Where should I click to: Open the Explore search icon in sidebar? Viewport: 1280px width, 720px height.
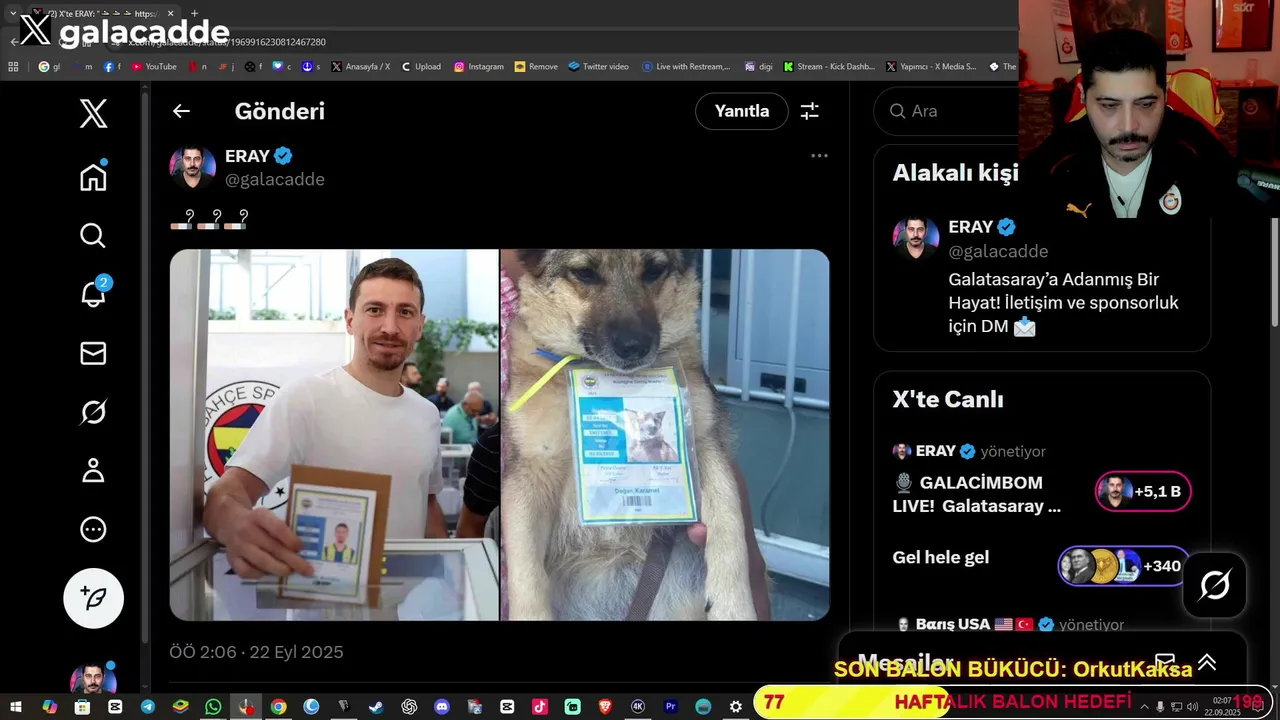(x=93, y=236)
